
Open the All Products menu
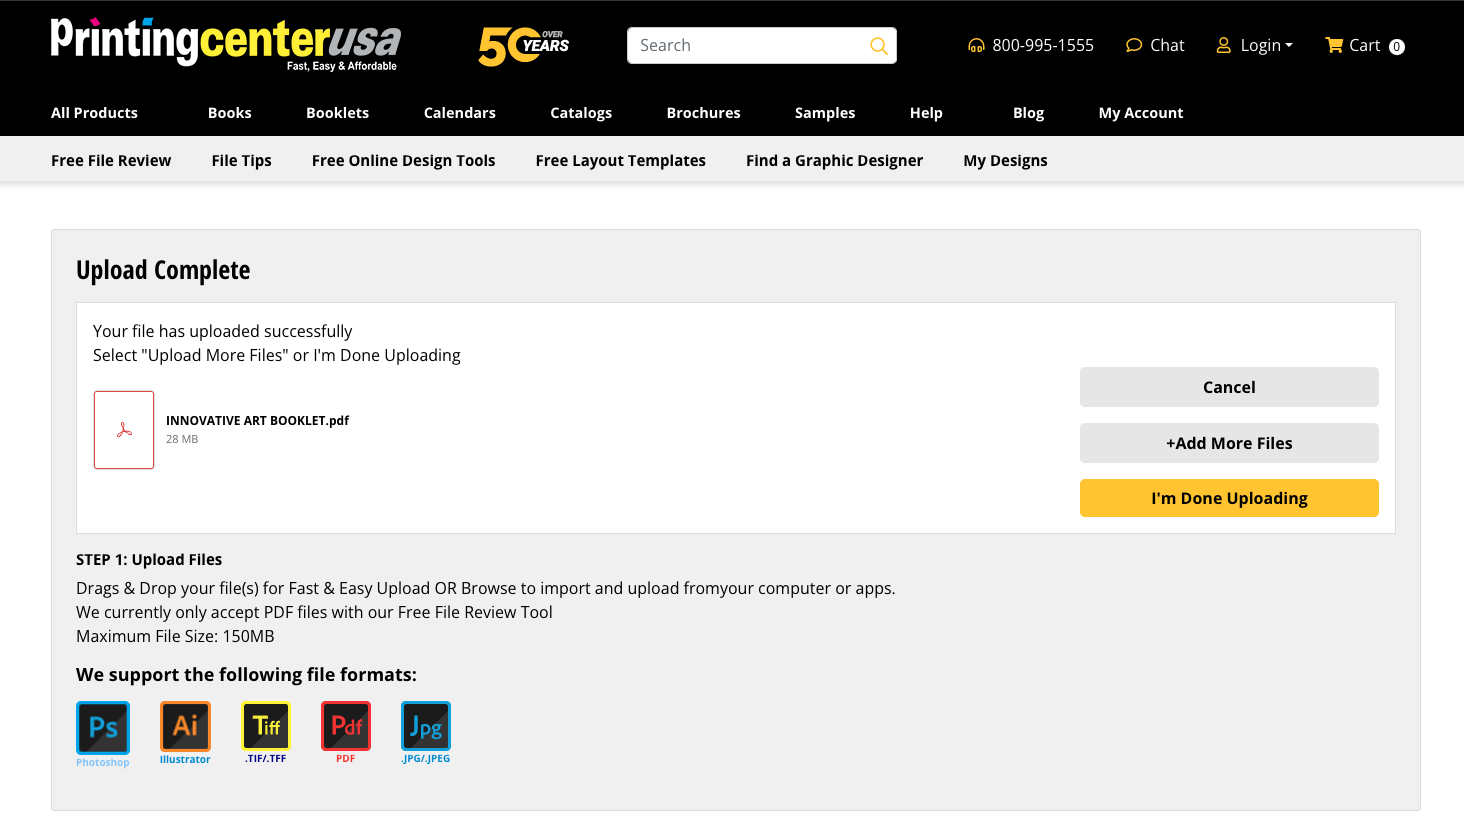(x=94, y=113)
